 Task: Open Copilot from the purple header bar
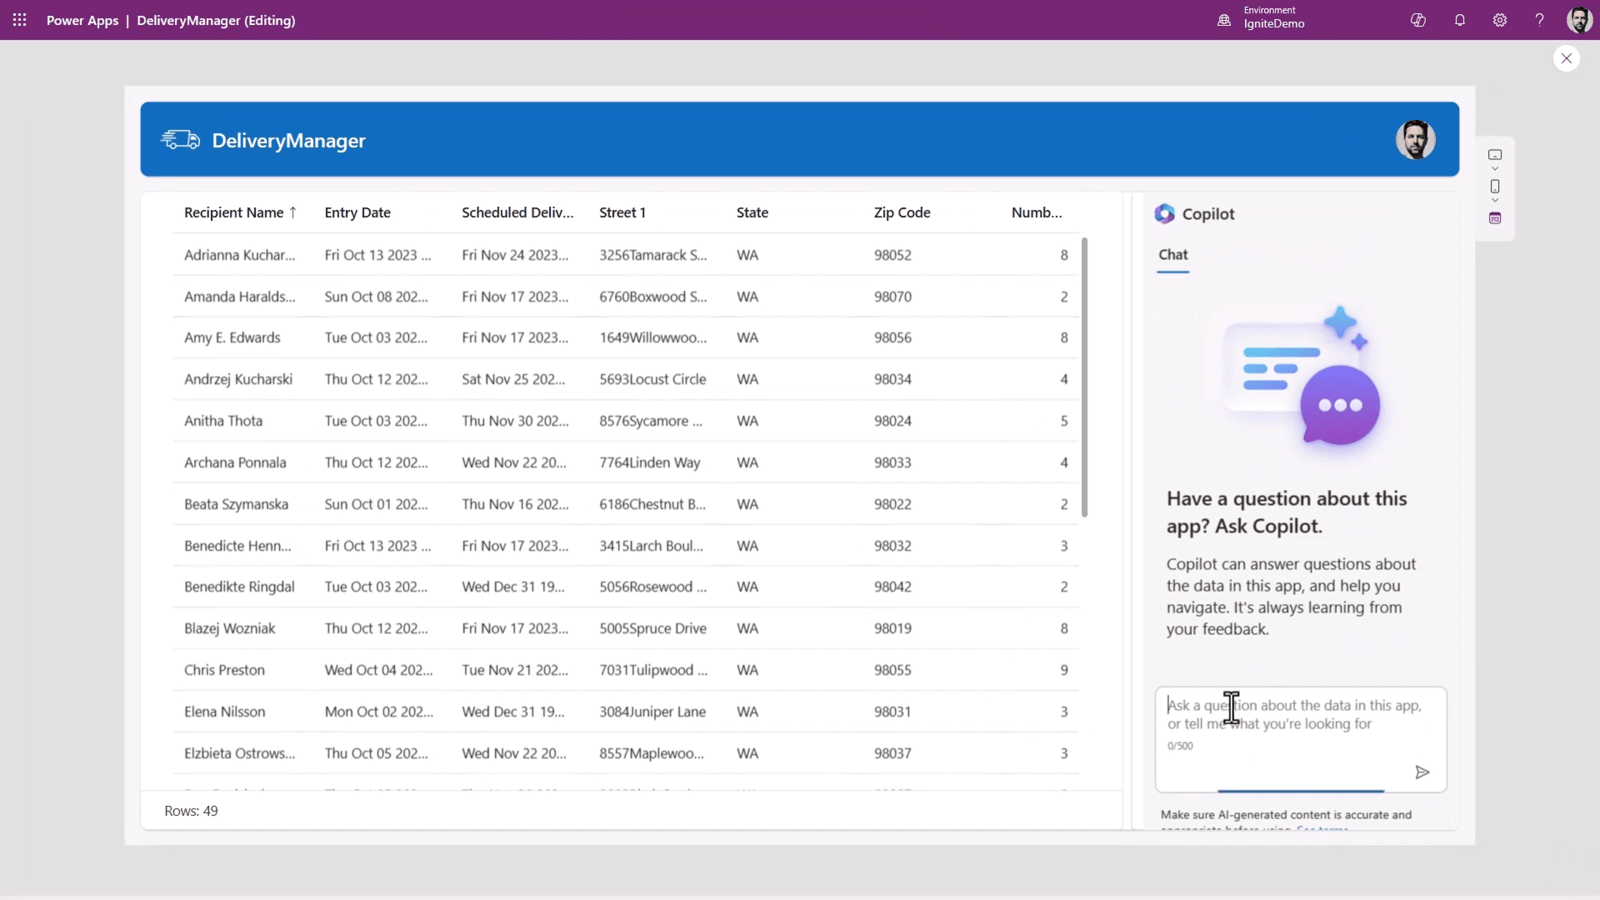point(1418,20)
